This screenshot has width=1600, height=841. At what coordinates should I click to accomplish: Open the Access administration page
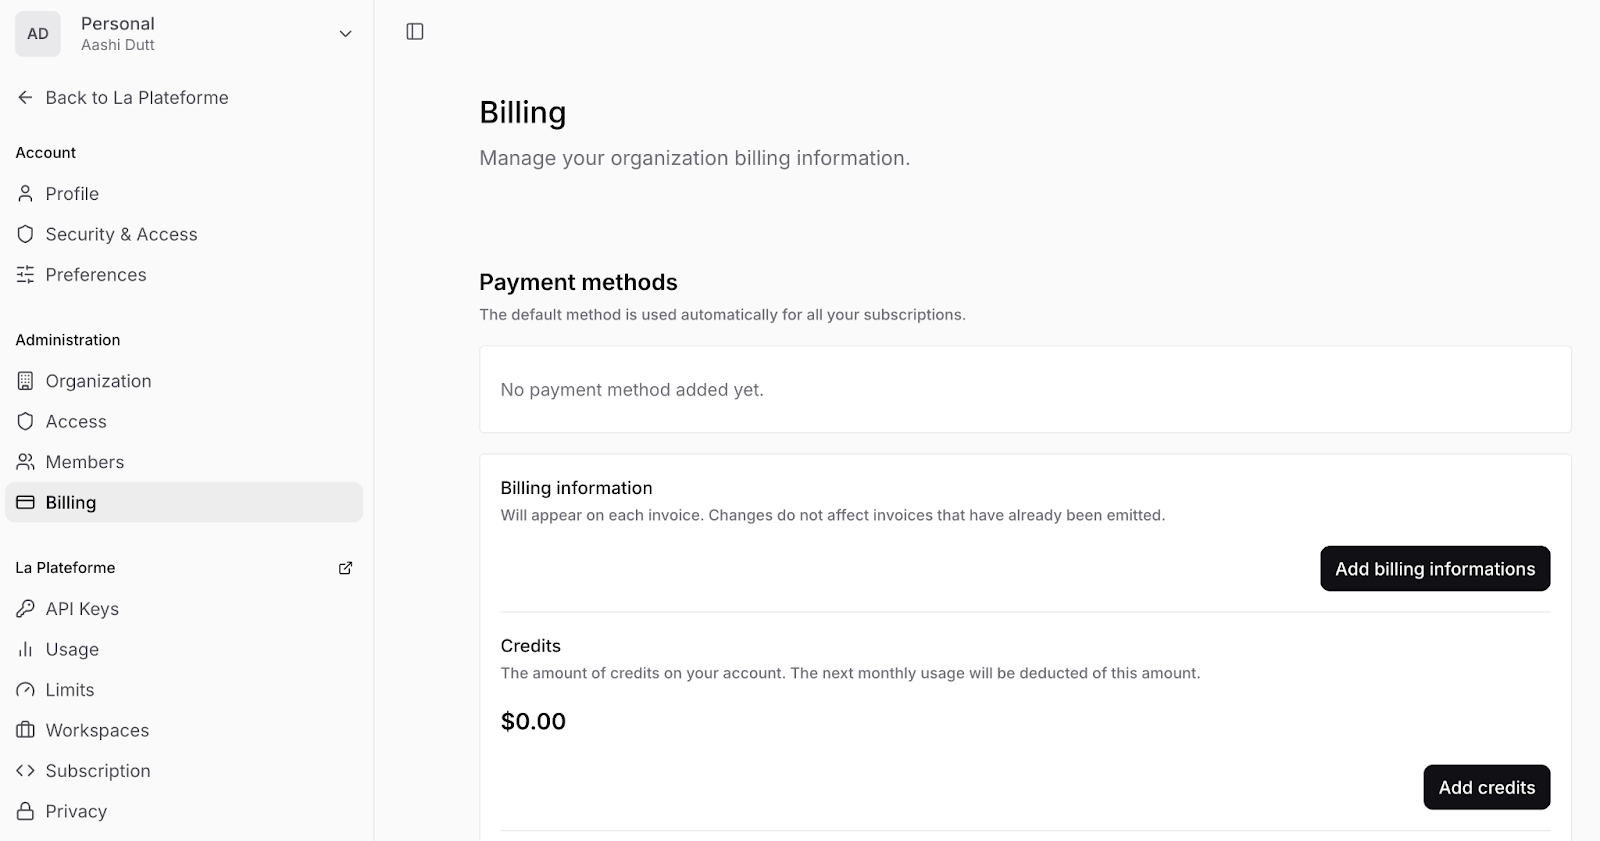76,422
